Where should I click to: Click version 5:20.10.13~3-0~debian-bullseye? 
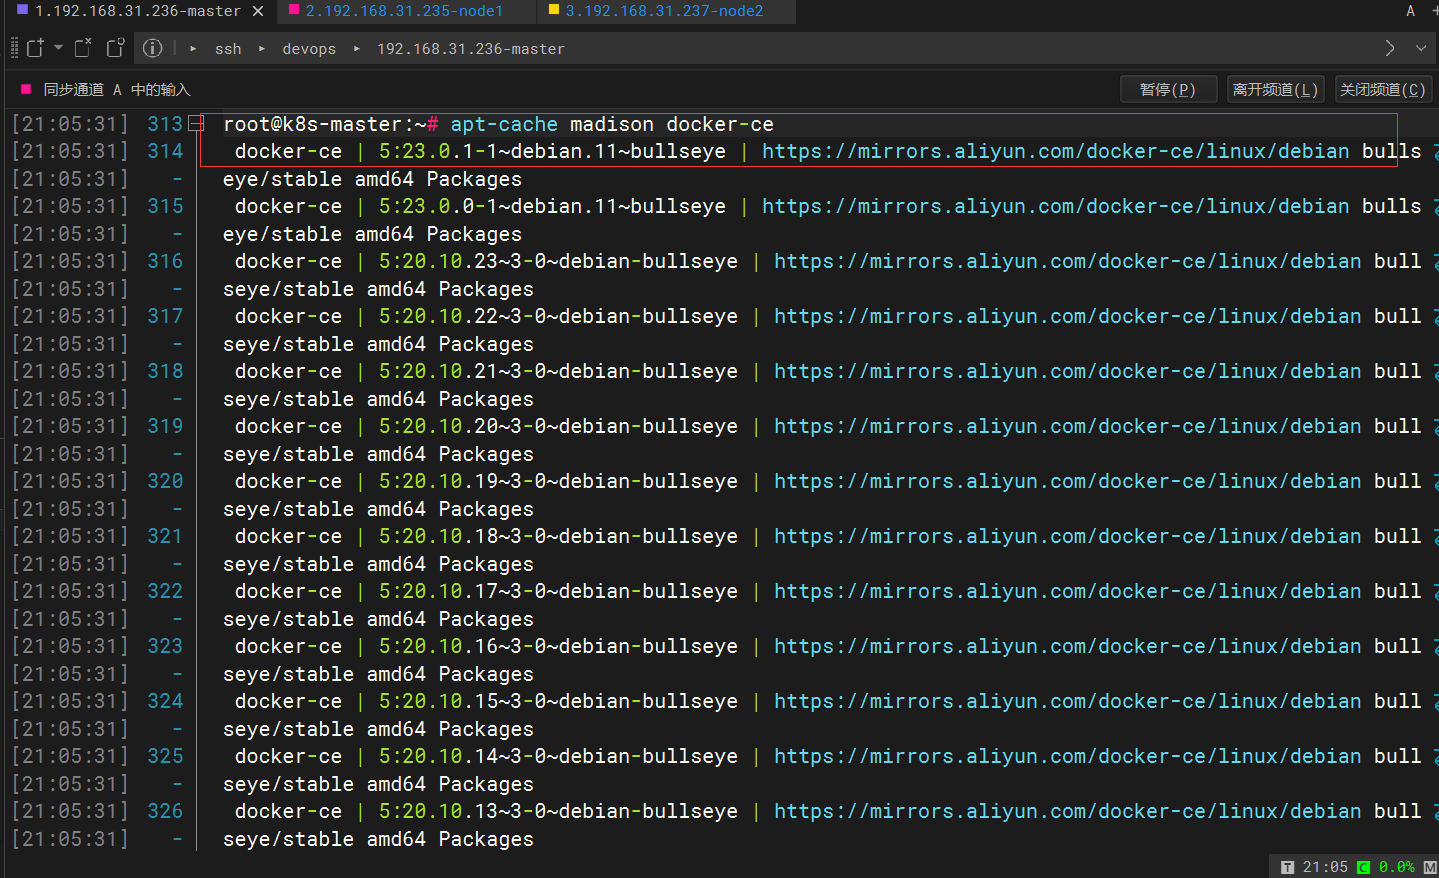(x=558, y=811)
